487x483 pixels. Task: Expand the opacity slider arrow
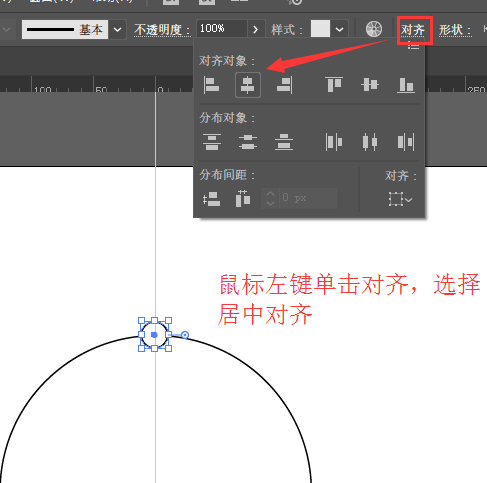[x=256, y=29]
